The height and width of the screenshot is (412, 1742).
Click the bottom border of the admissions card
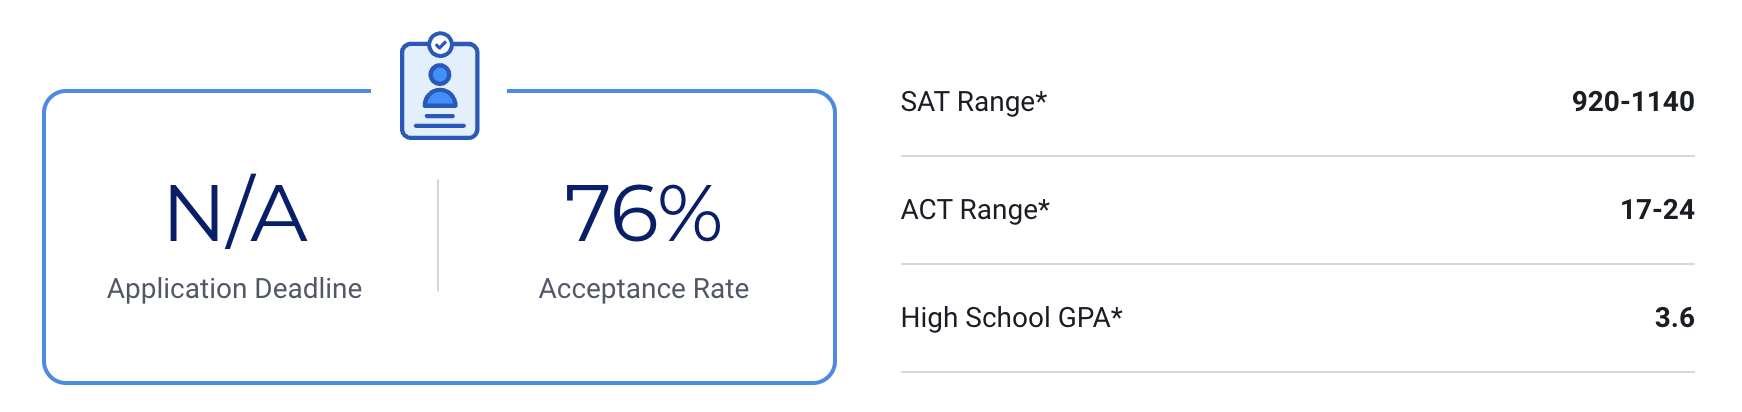[x=439, y=382]
